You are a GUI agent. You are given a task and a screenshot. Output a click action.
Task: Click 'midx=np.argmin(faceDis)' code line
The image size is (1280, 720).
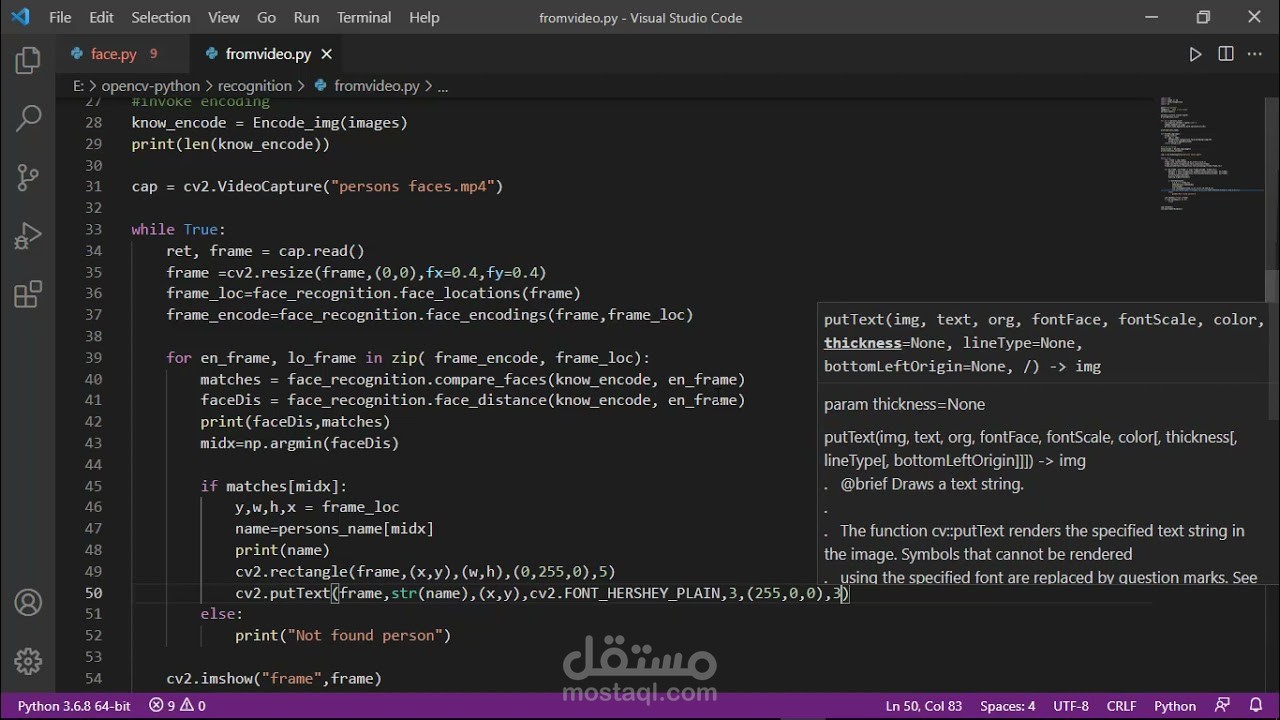300,443
